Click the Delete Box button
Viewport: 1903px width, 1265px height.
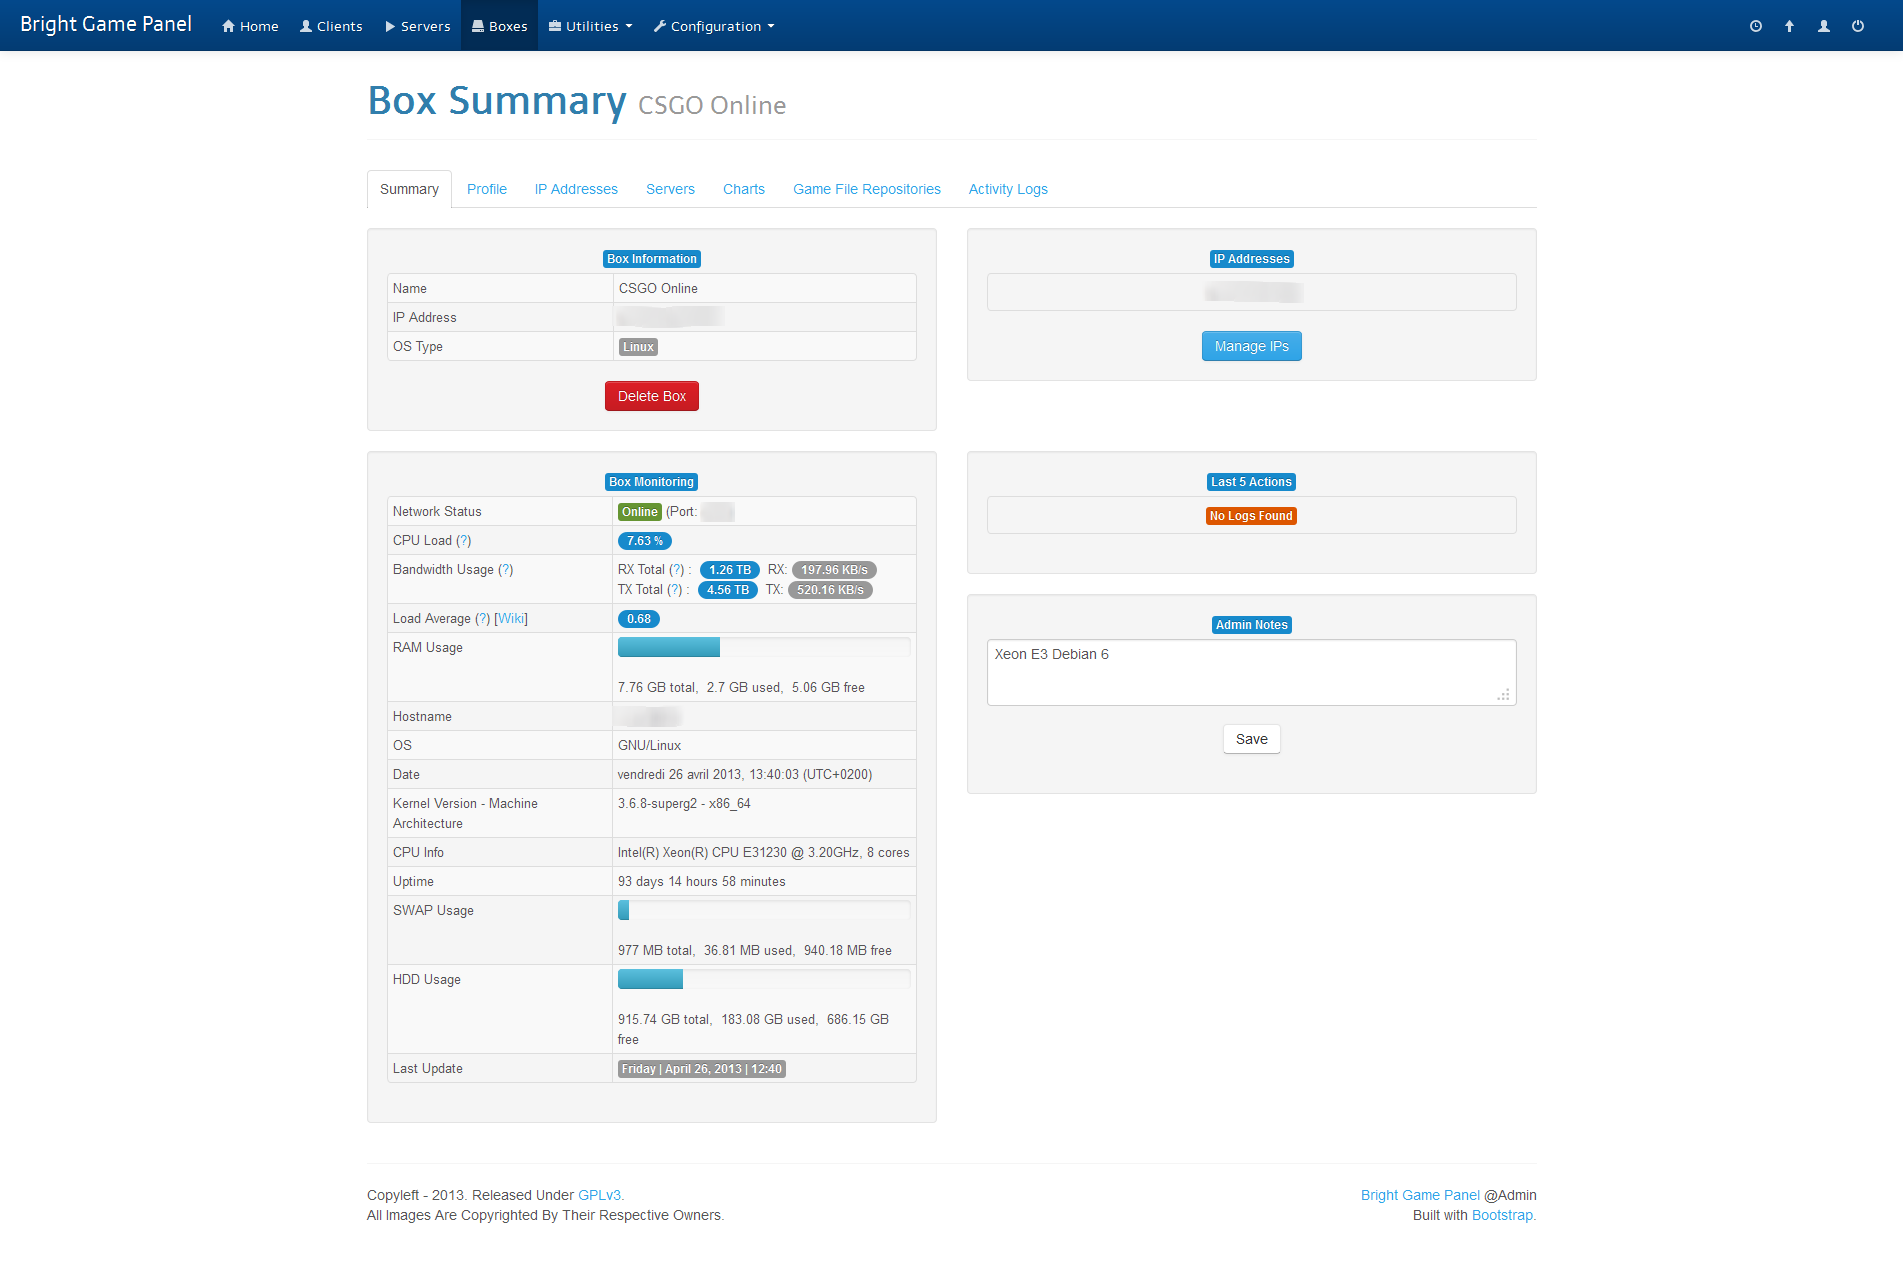pos(651,396)
